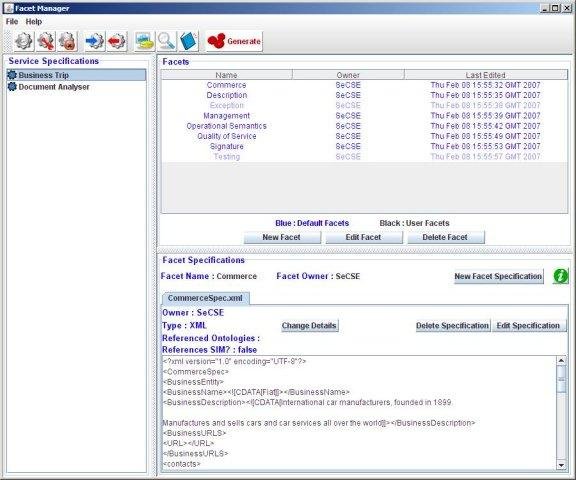Image resolution: width=576 pixels, height=480 pixels.
Task: Click the green info icon
Action: coord(561,276)
